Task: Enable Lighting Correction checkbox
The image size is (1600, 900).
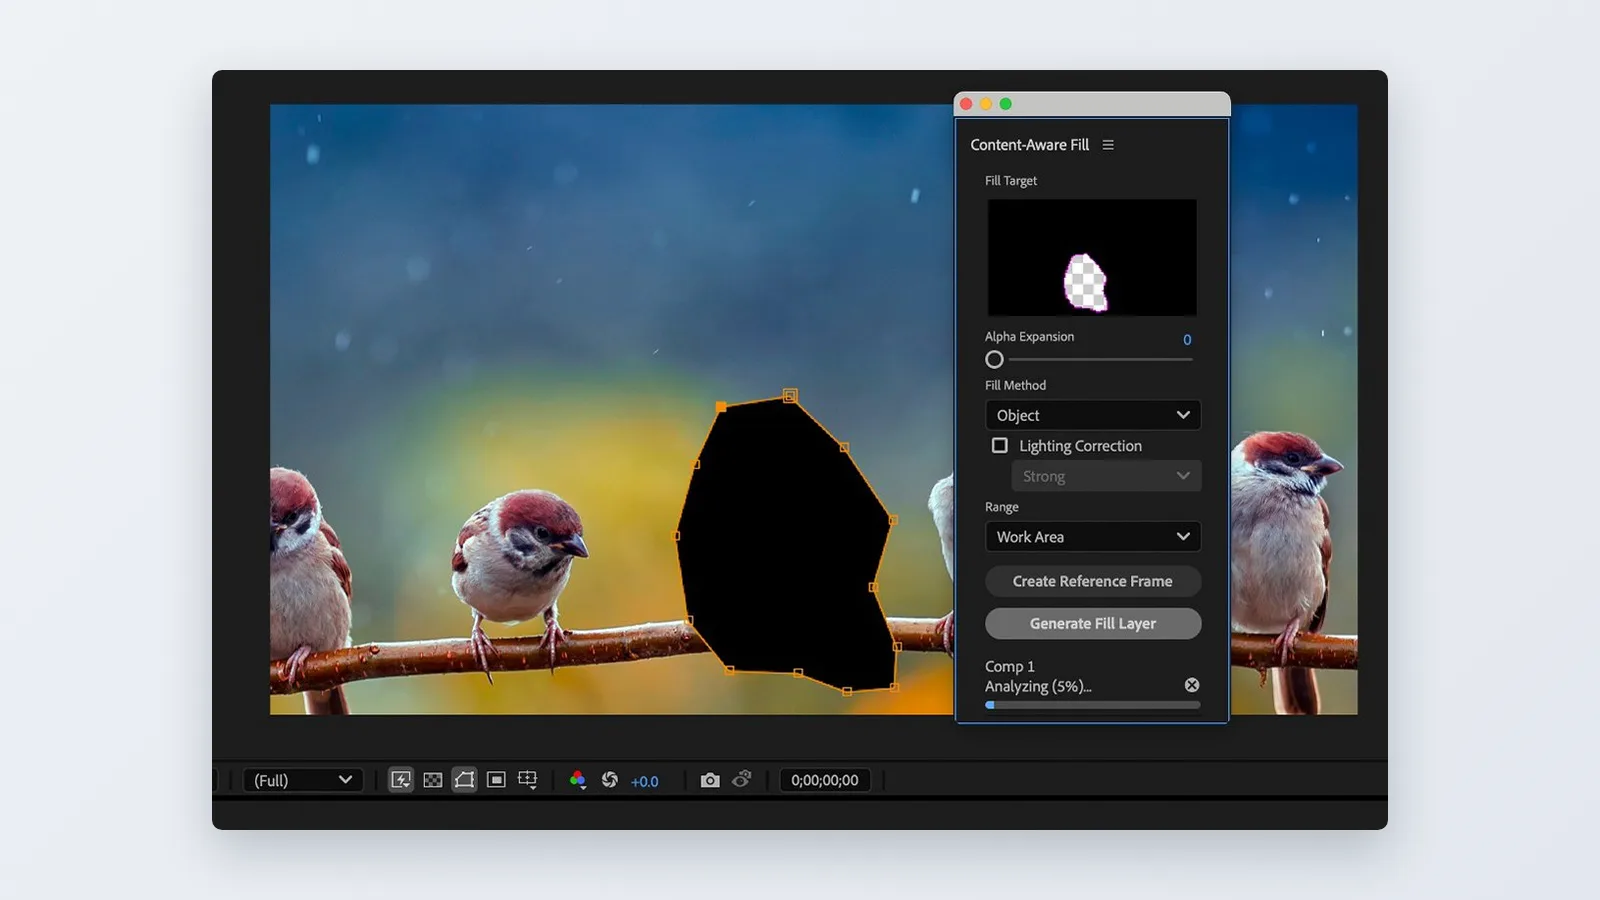Action: [x=1000, y=445]
